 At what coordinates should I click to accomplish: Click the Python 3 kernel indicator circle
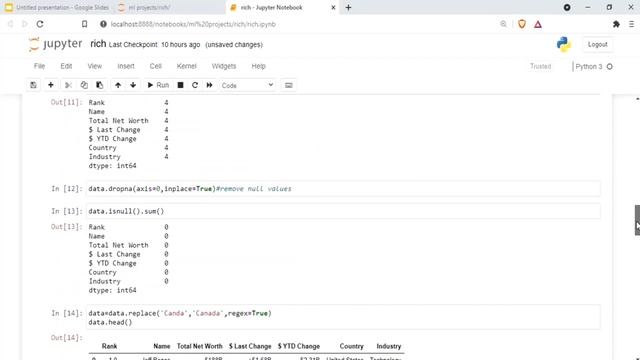(x=609, y=67)
